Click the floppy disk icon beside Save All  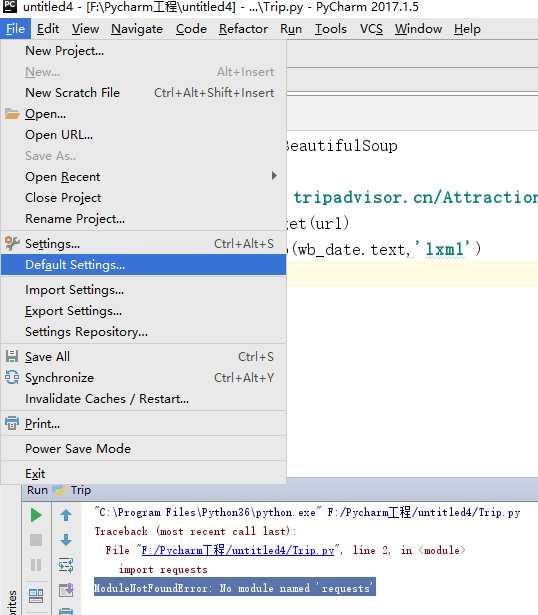12,356
